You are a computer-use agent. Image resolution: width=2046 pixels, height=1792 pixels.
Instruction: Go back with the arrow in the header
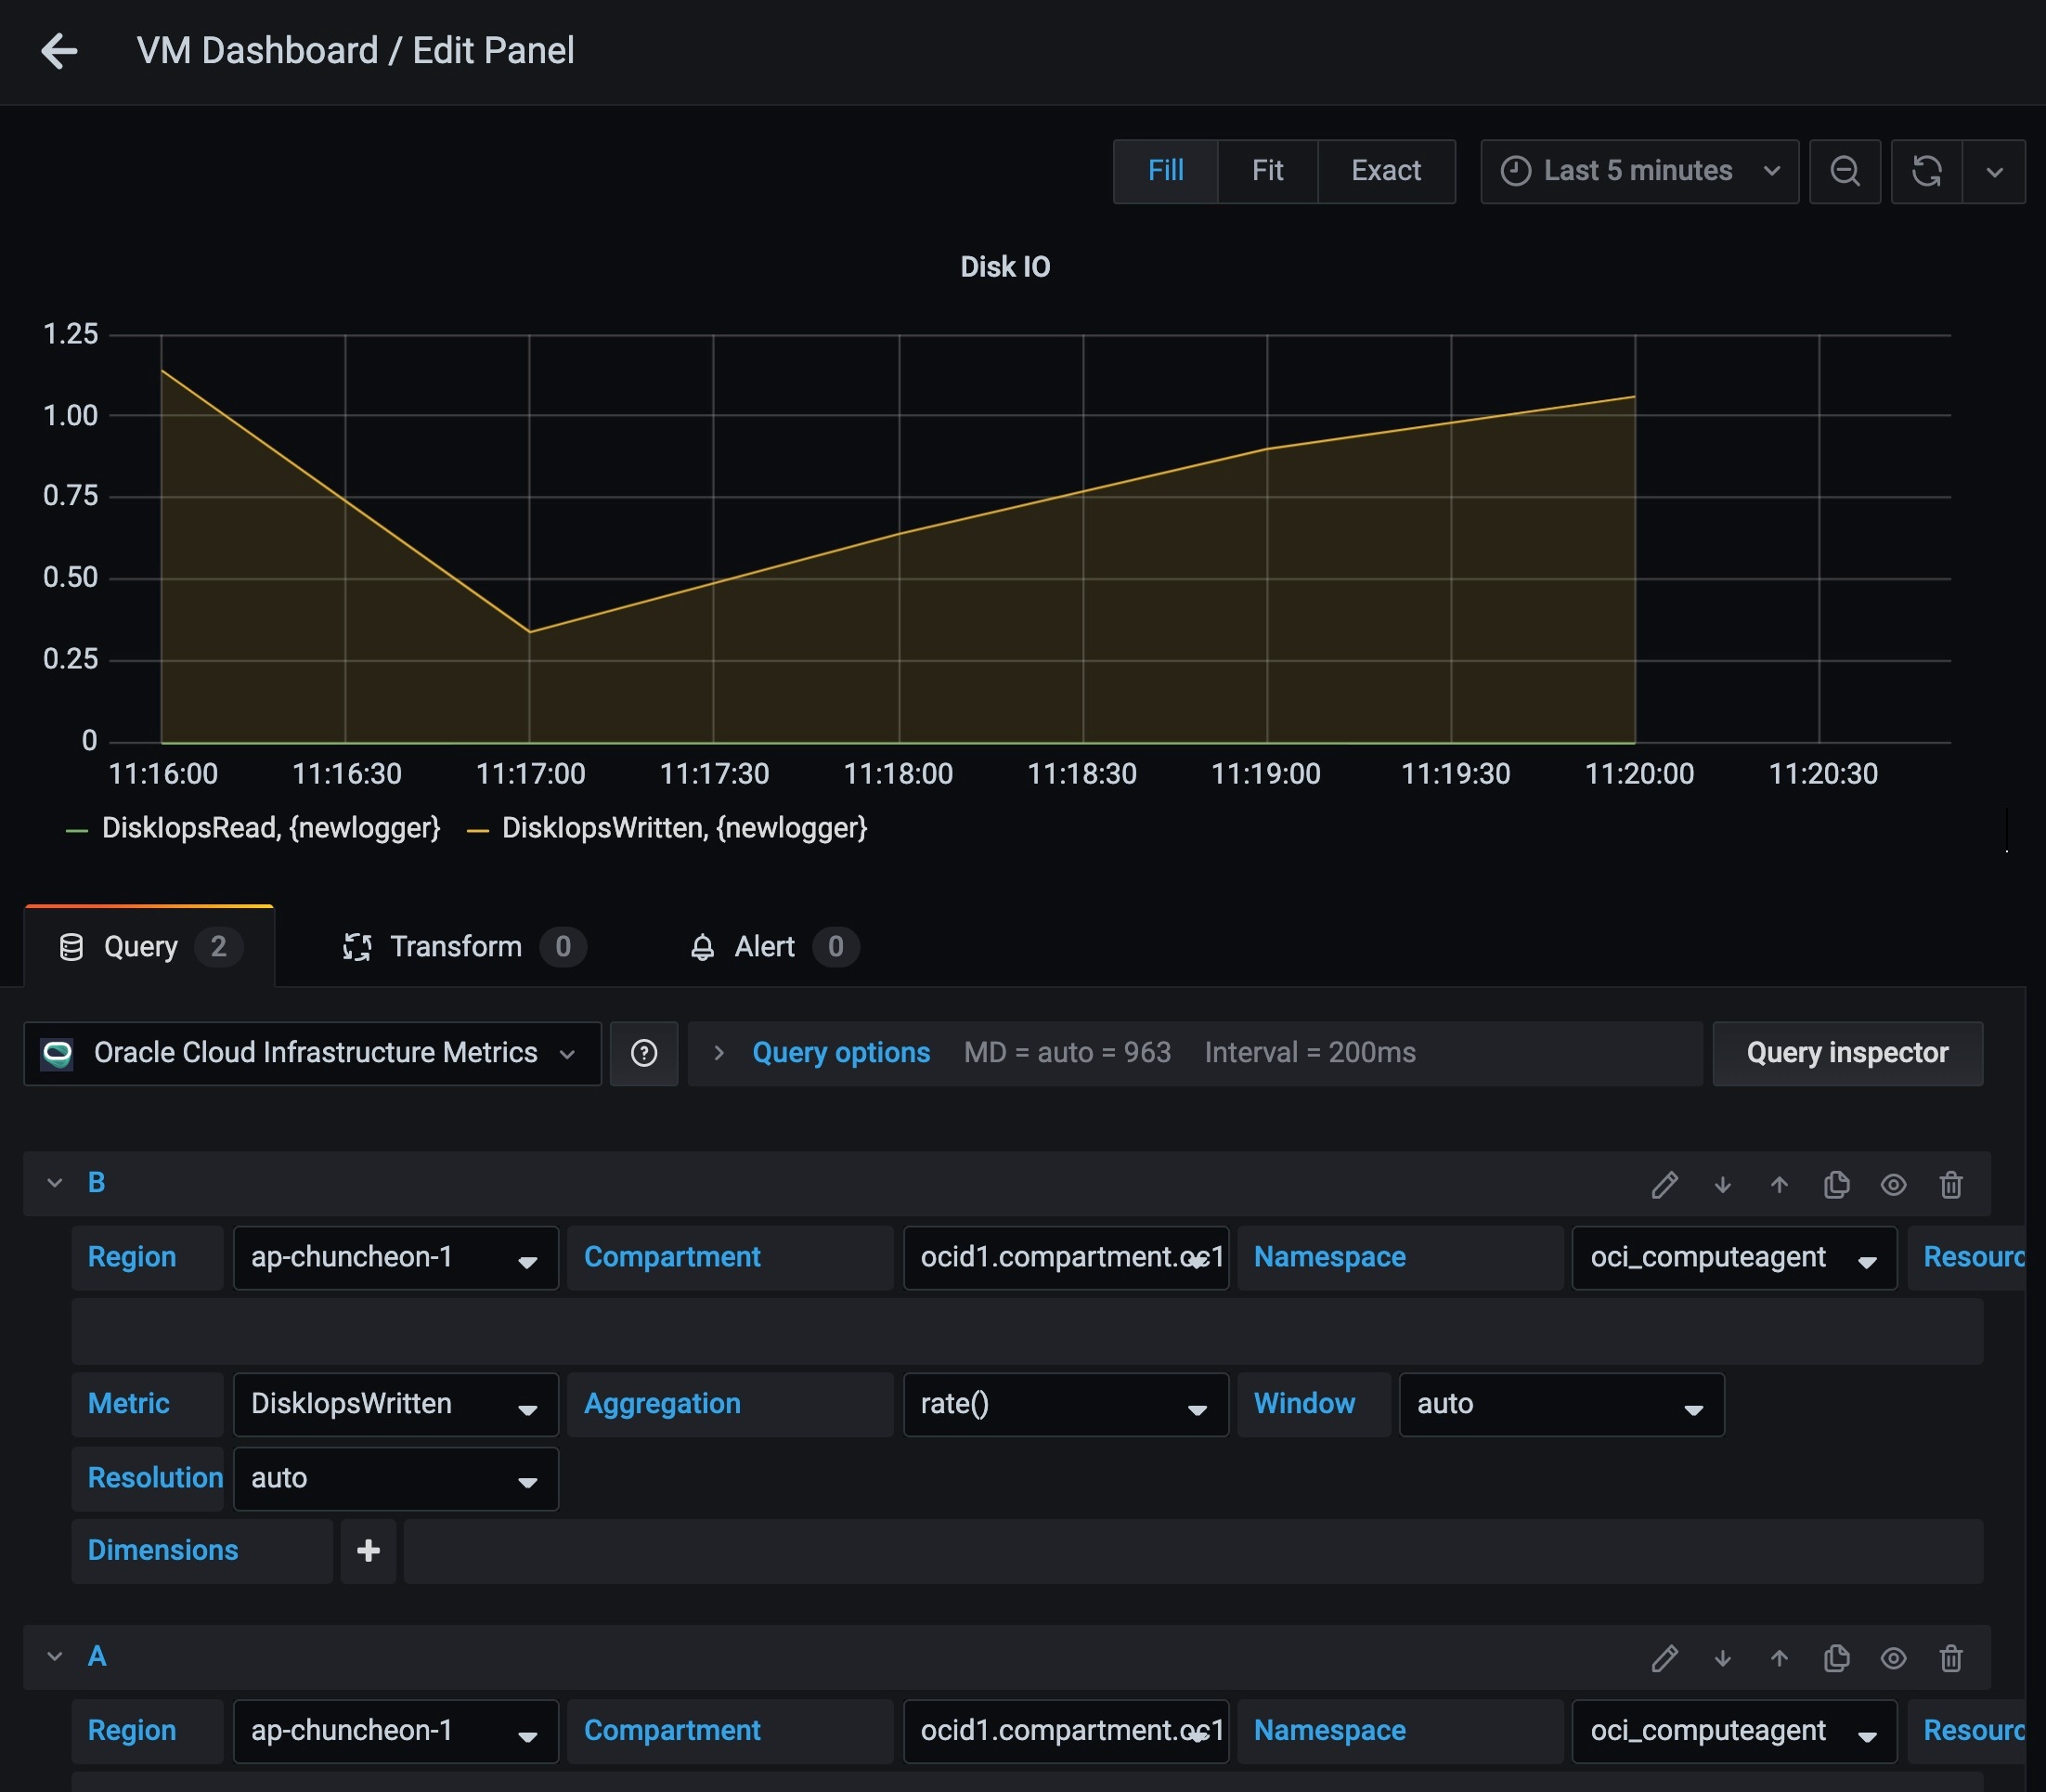click(59, 50)
